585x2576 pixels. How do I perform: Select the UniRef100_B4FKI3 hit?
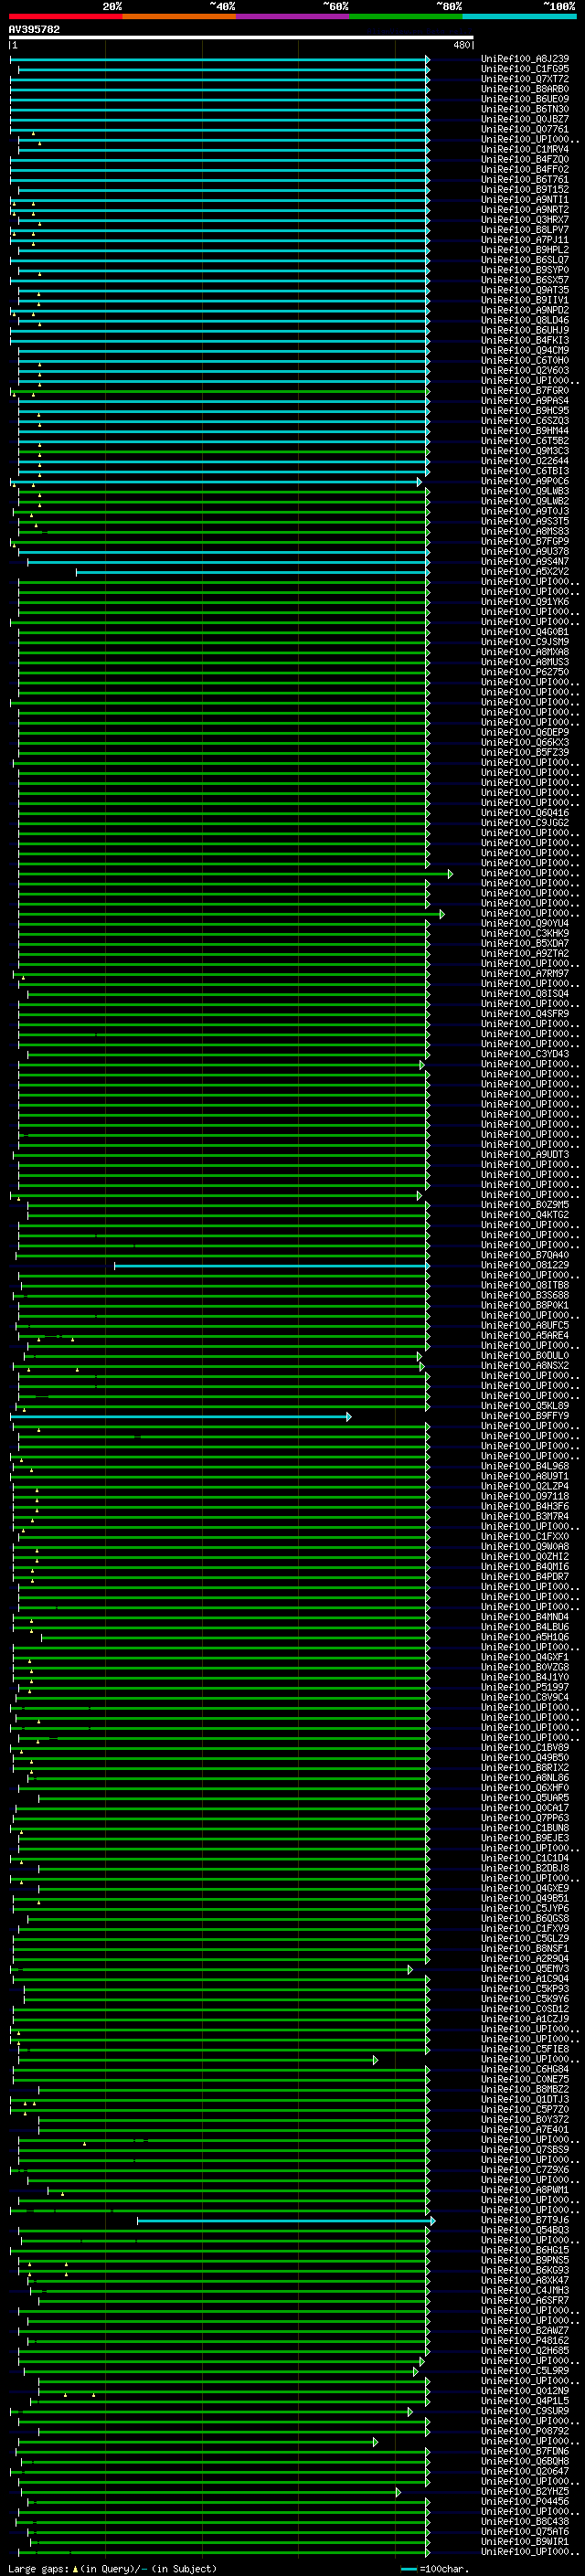(525, 340)
